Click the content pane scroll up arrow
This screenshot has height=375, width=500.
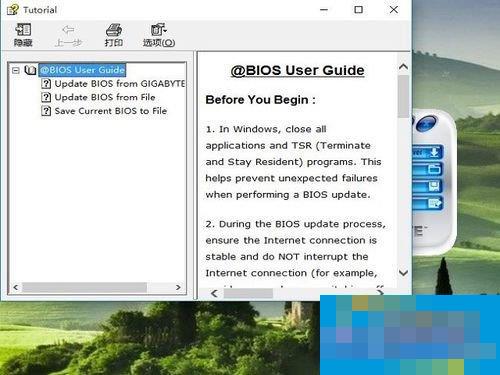point(403,67)
